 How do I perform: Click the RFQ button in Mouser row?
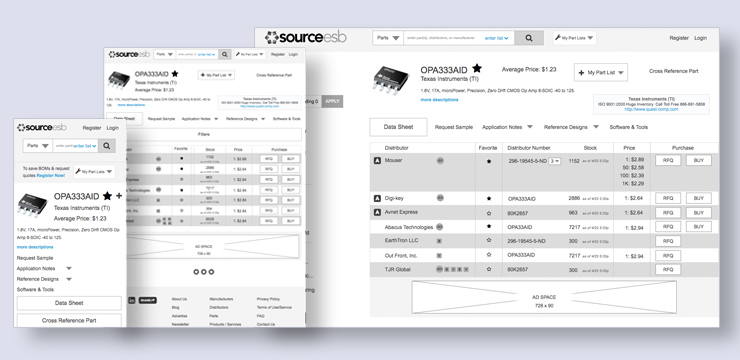[668, 160]
